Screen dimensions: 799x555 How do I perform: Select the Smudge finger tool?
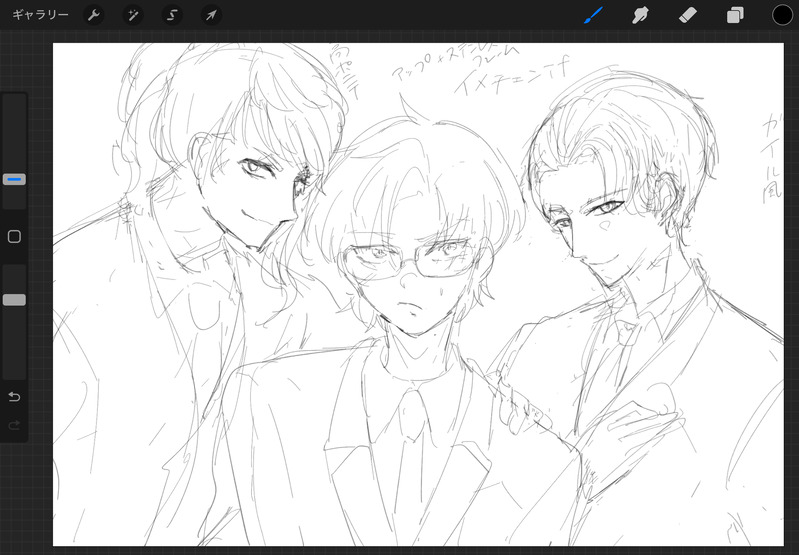point(640,15)
